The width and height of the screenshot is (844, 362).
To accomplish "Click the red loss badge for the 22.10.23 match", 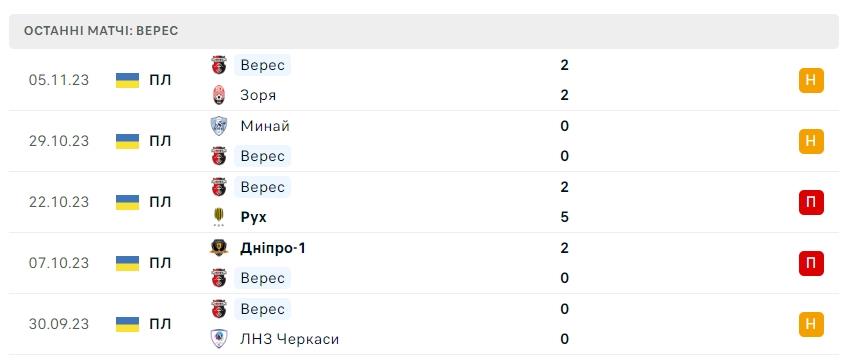I will (811, 203).
